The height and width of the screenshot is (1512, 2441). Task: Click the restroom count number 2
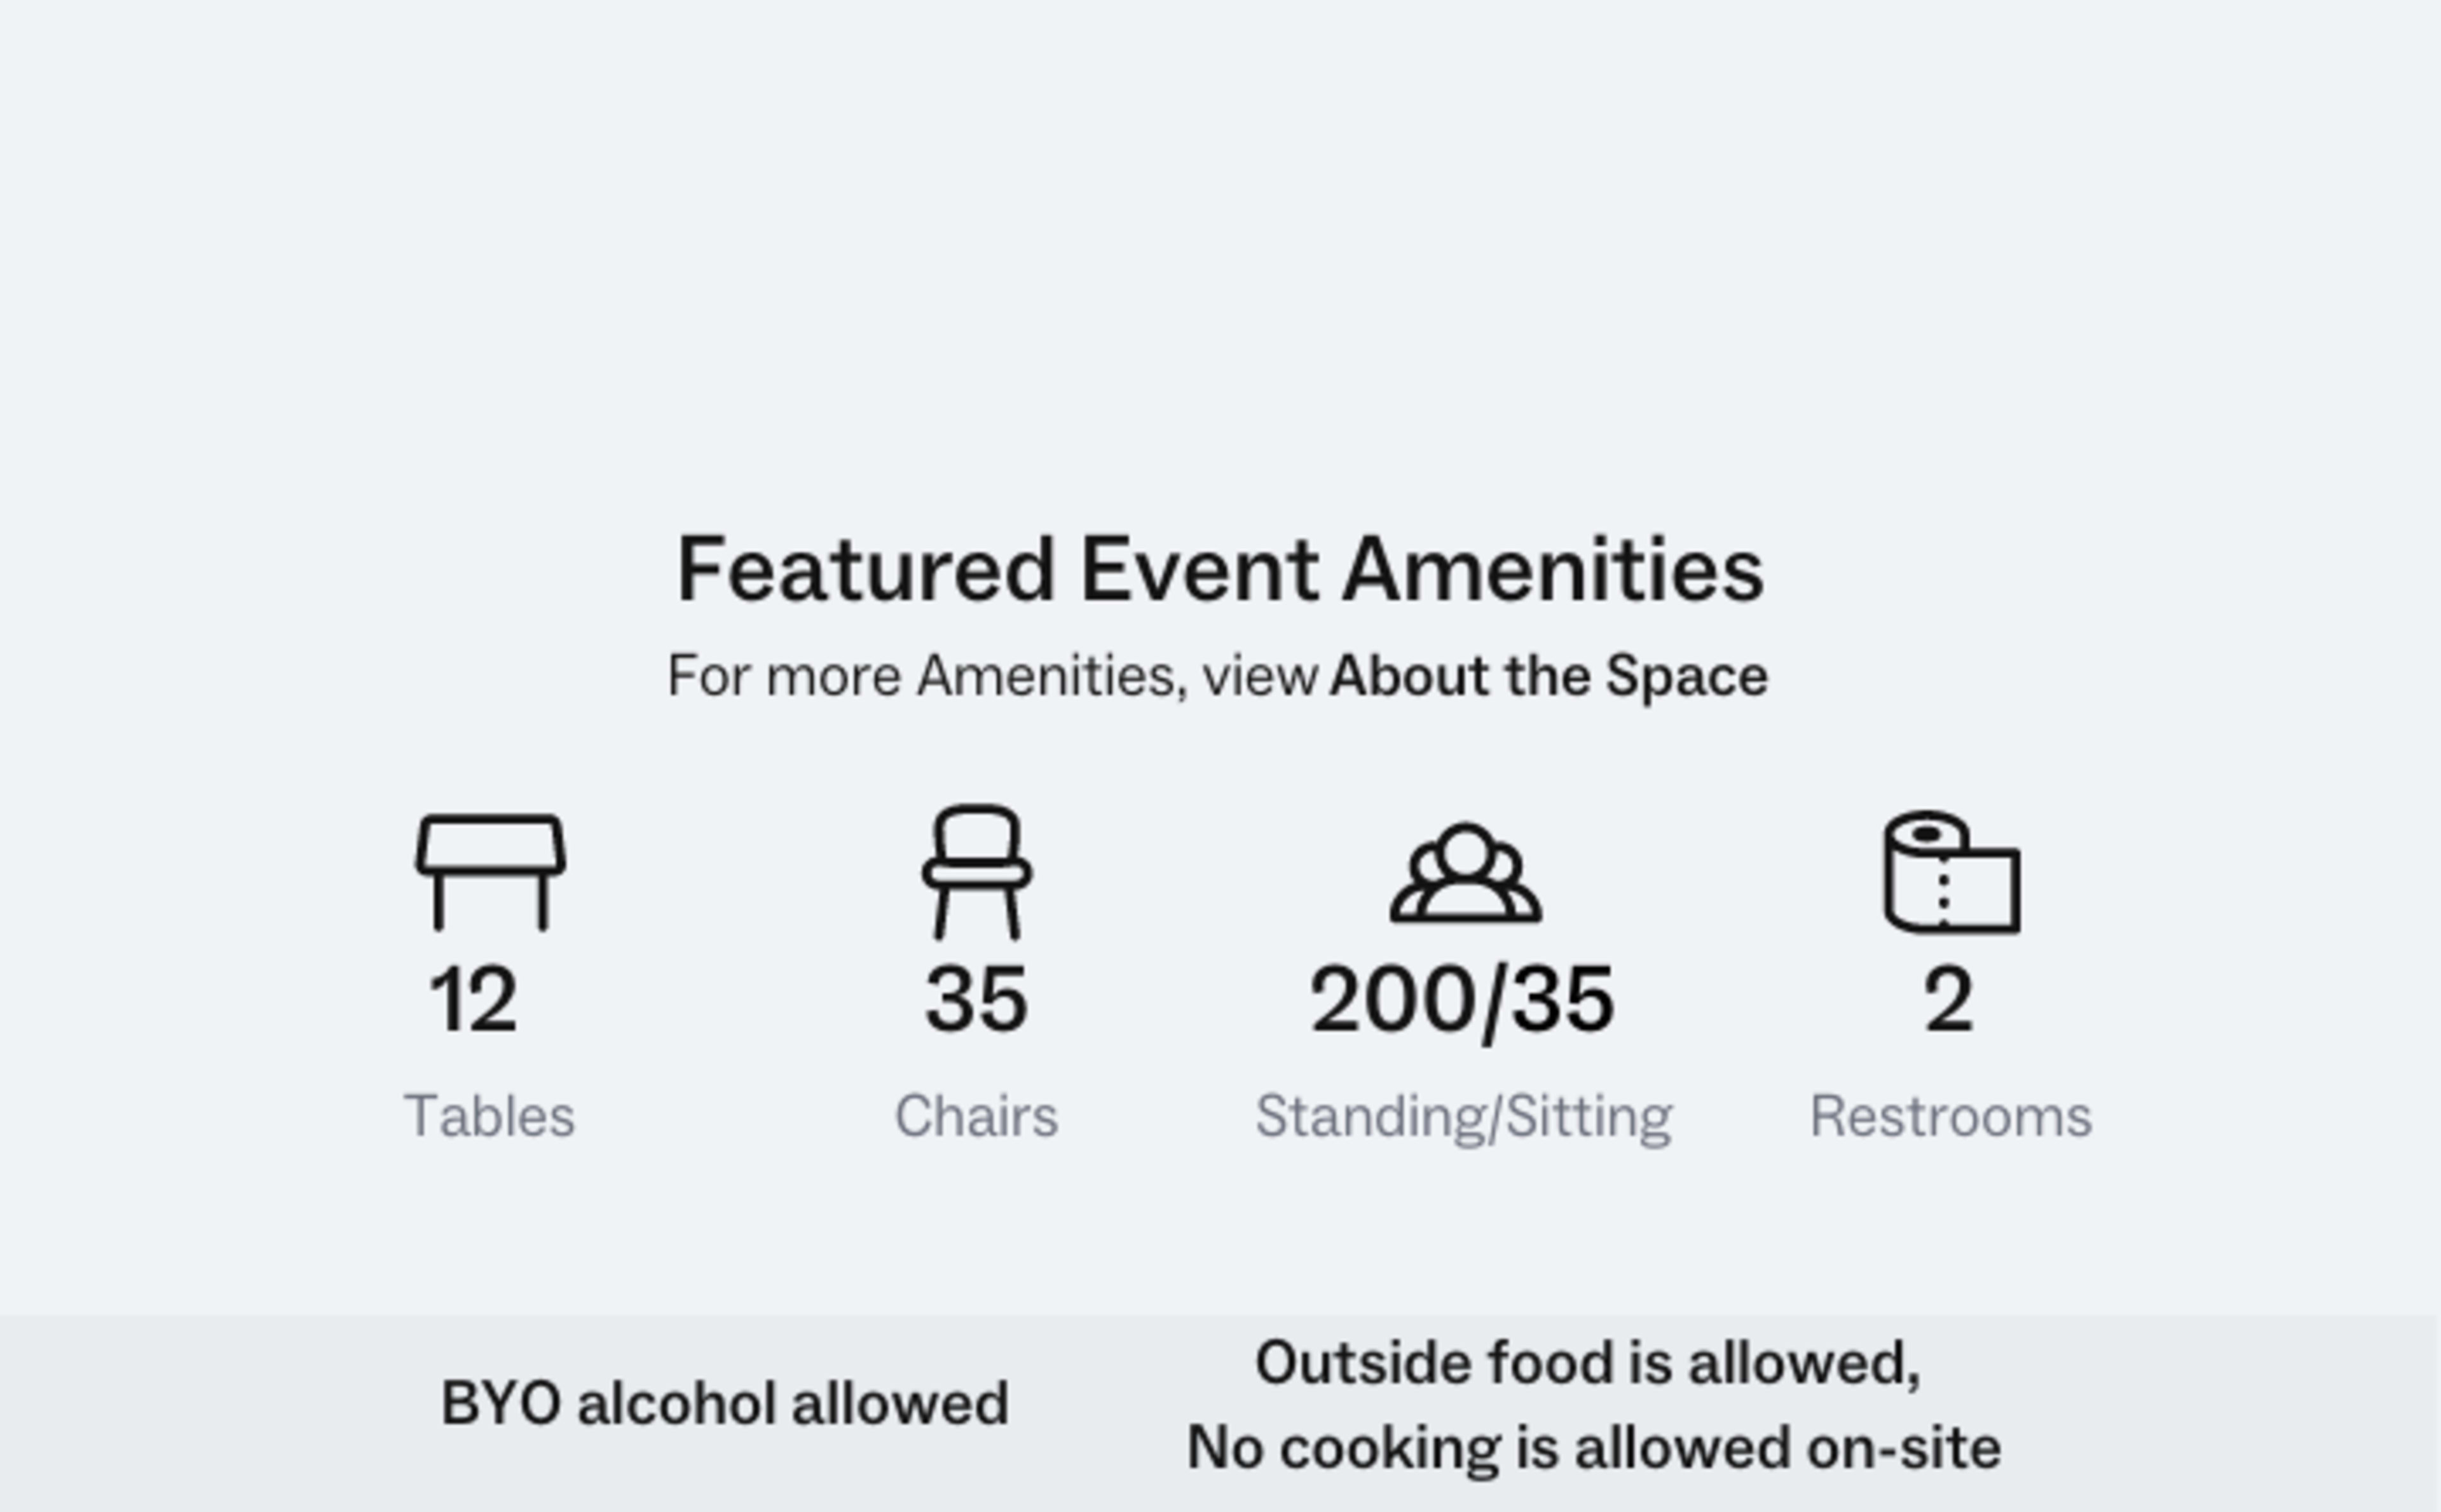pyautogui.click(x=1948, y=1000)
